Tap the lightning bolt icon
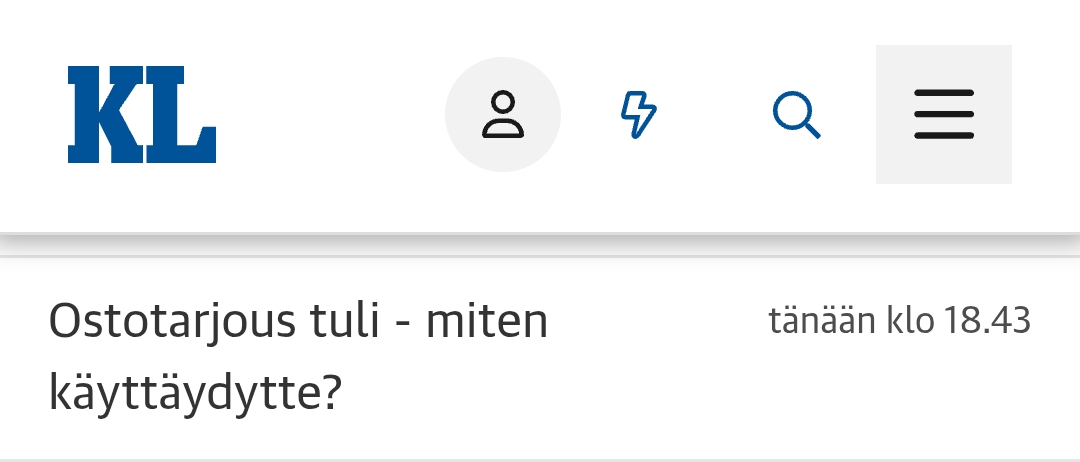The image size is (1080, 462). click(638, 114)
